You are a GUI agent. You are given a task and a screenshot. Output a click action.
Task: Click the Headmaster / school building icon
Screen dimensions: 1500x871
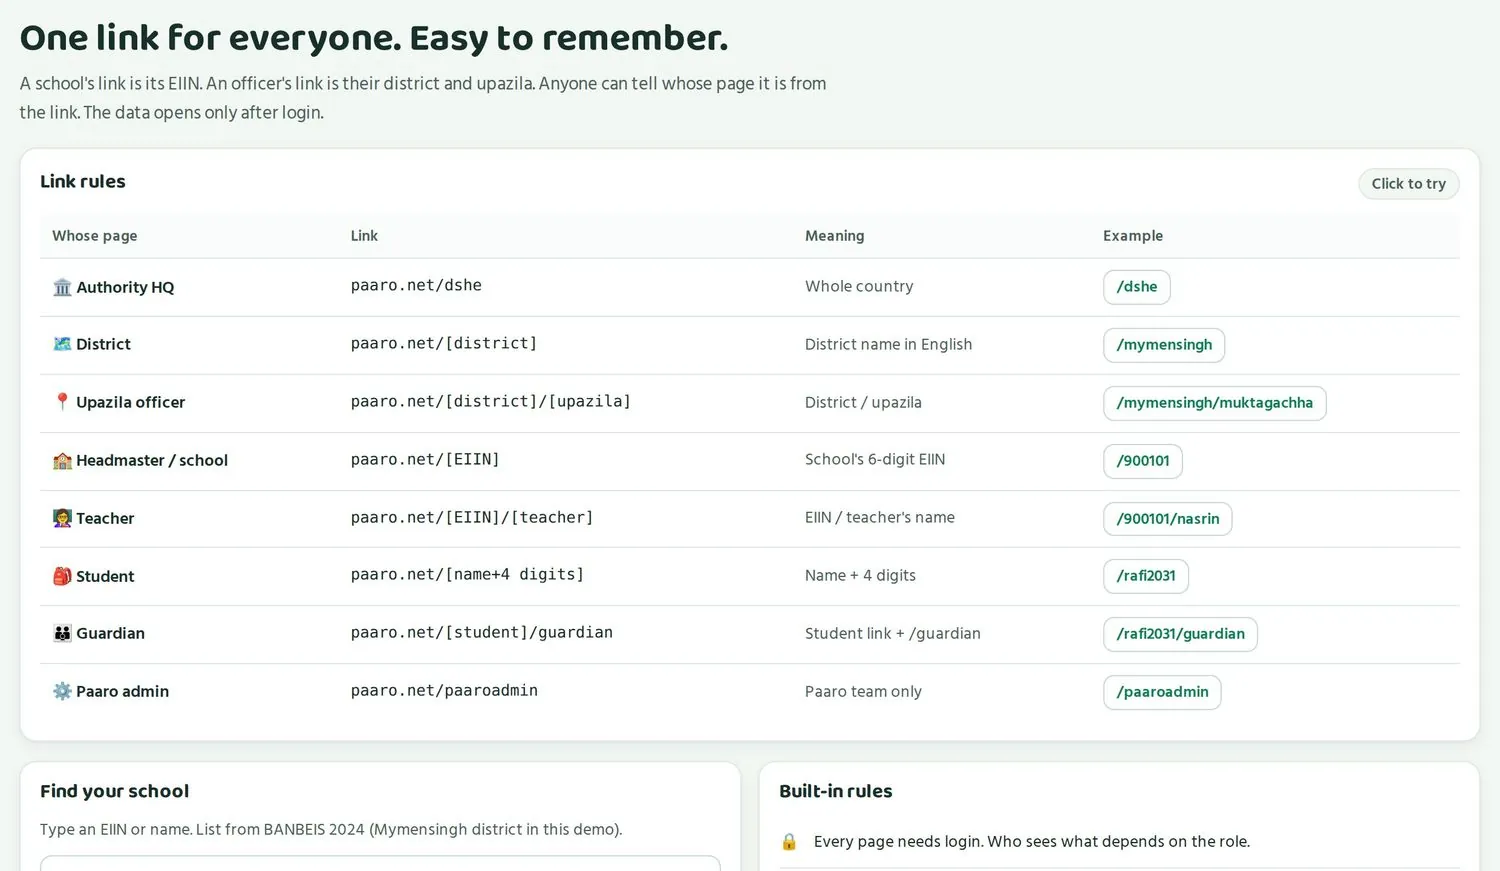point(62,460)
